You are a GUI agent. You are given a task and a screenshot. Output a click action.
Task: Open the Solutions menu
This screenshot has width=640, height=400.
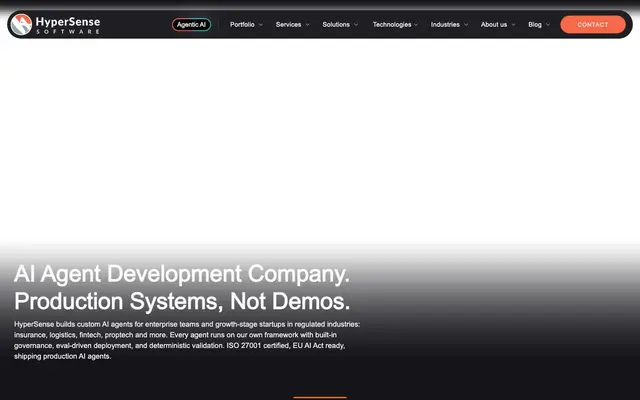pos(336,24)
